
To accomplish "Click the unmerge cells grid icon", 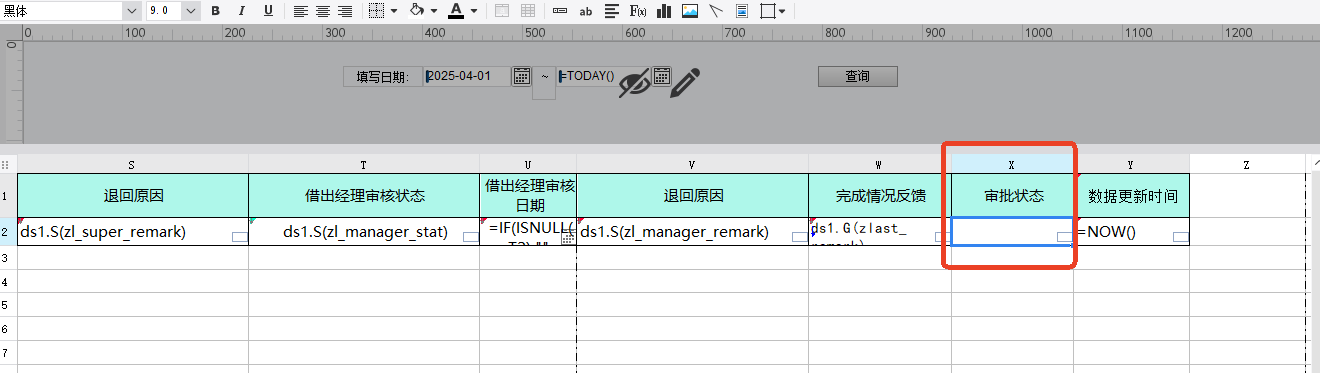I will point(527,11).
